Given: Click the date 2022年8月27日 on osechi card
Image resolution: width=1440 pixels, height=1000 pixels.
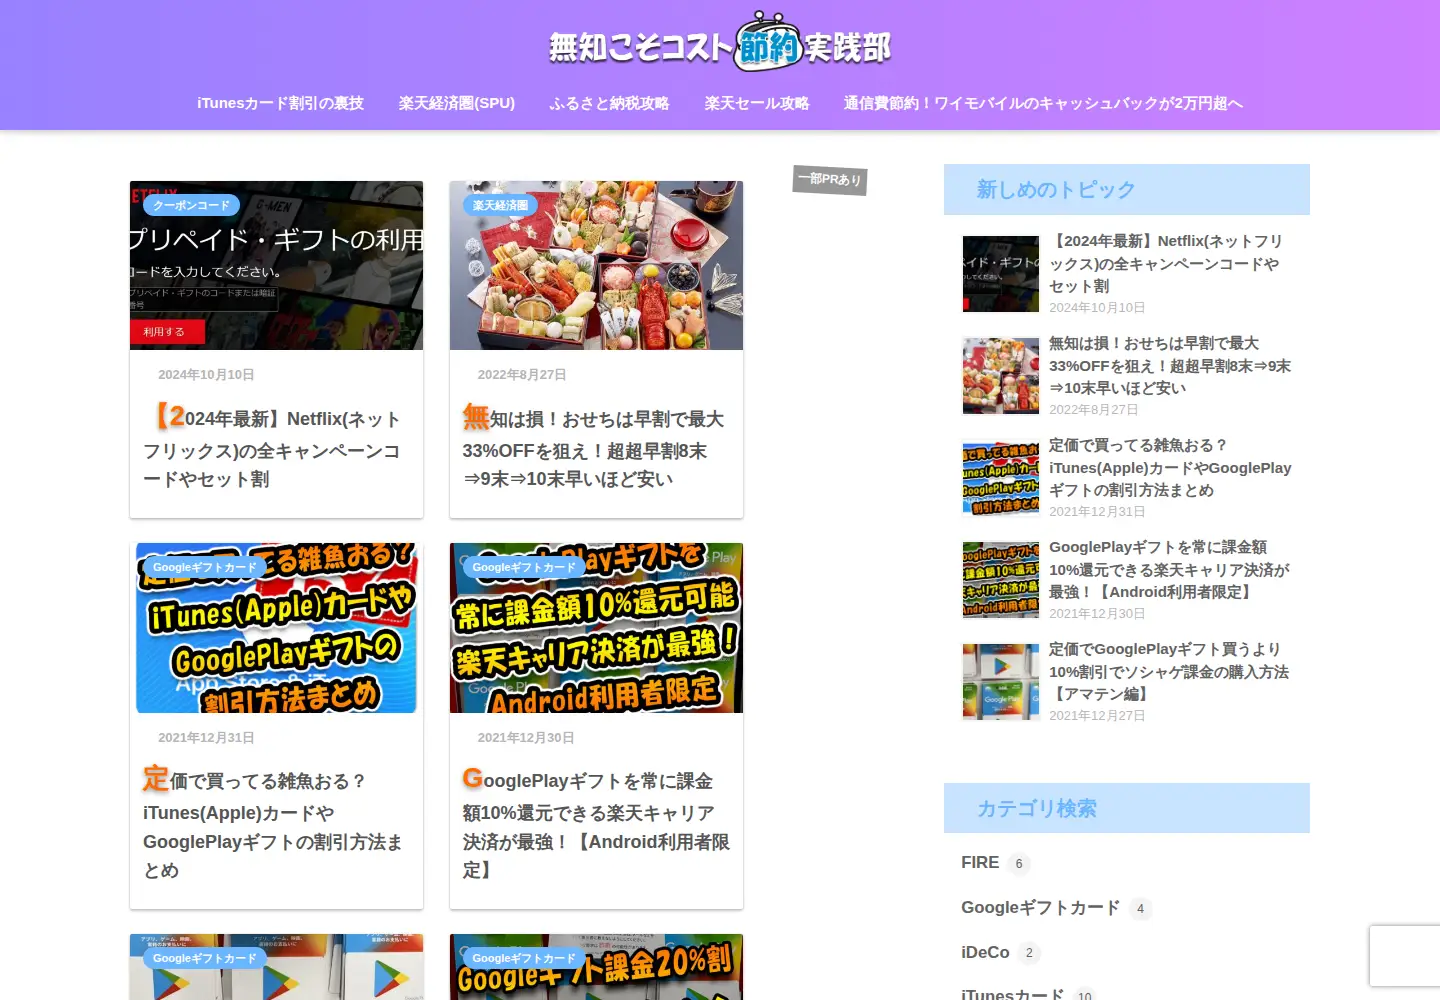Looking at the screenshot, I should pos(522,375).
